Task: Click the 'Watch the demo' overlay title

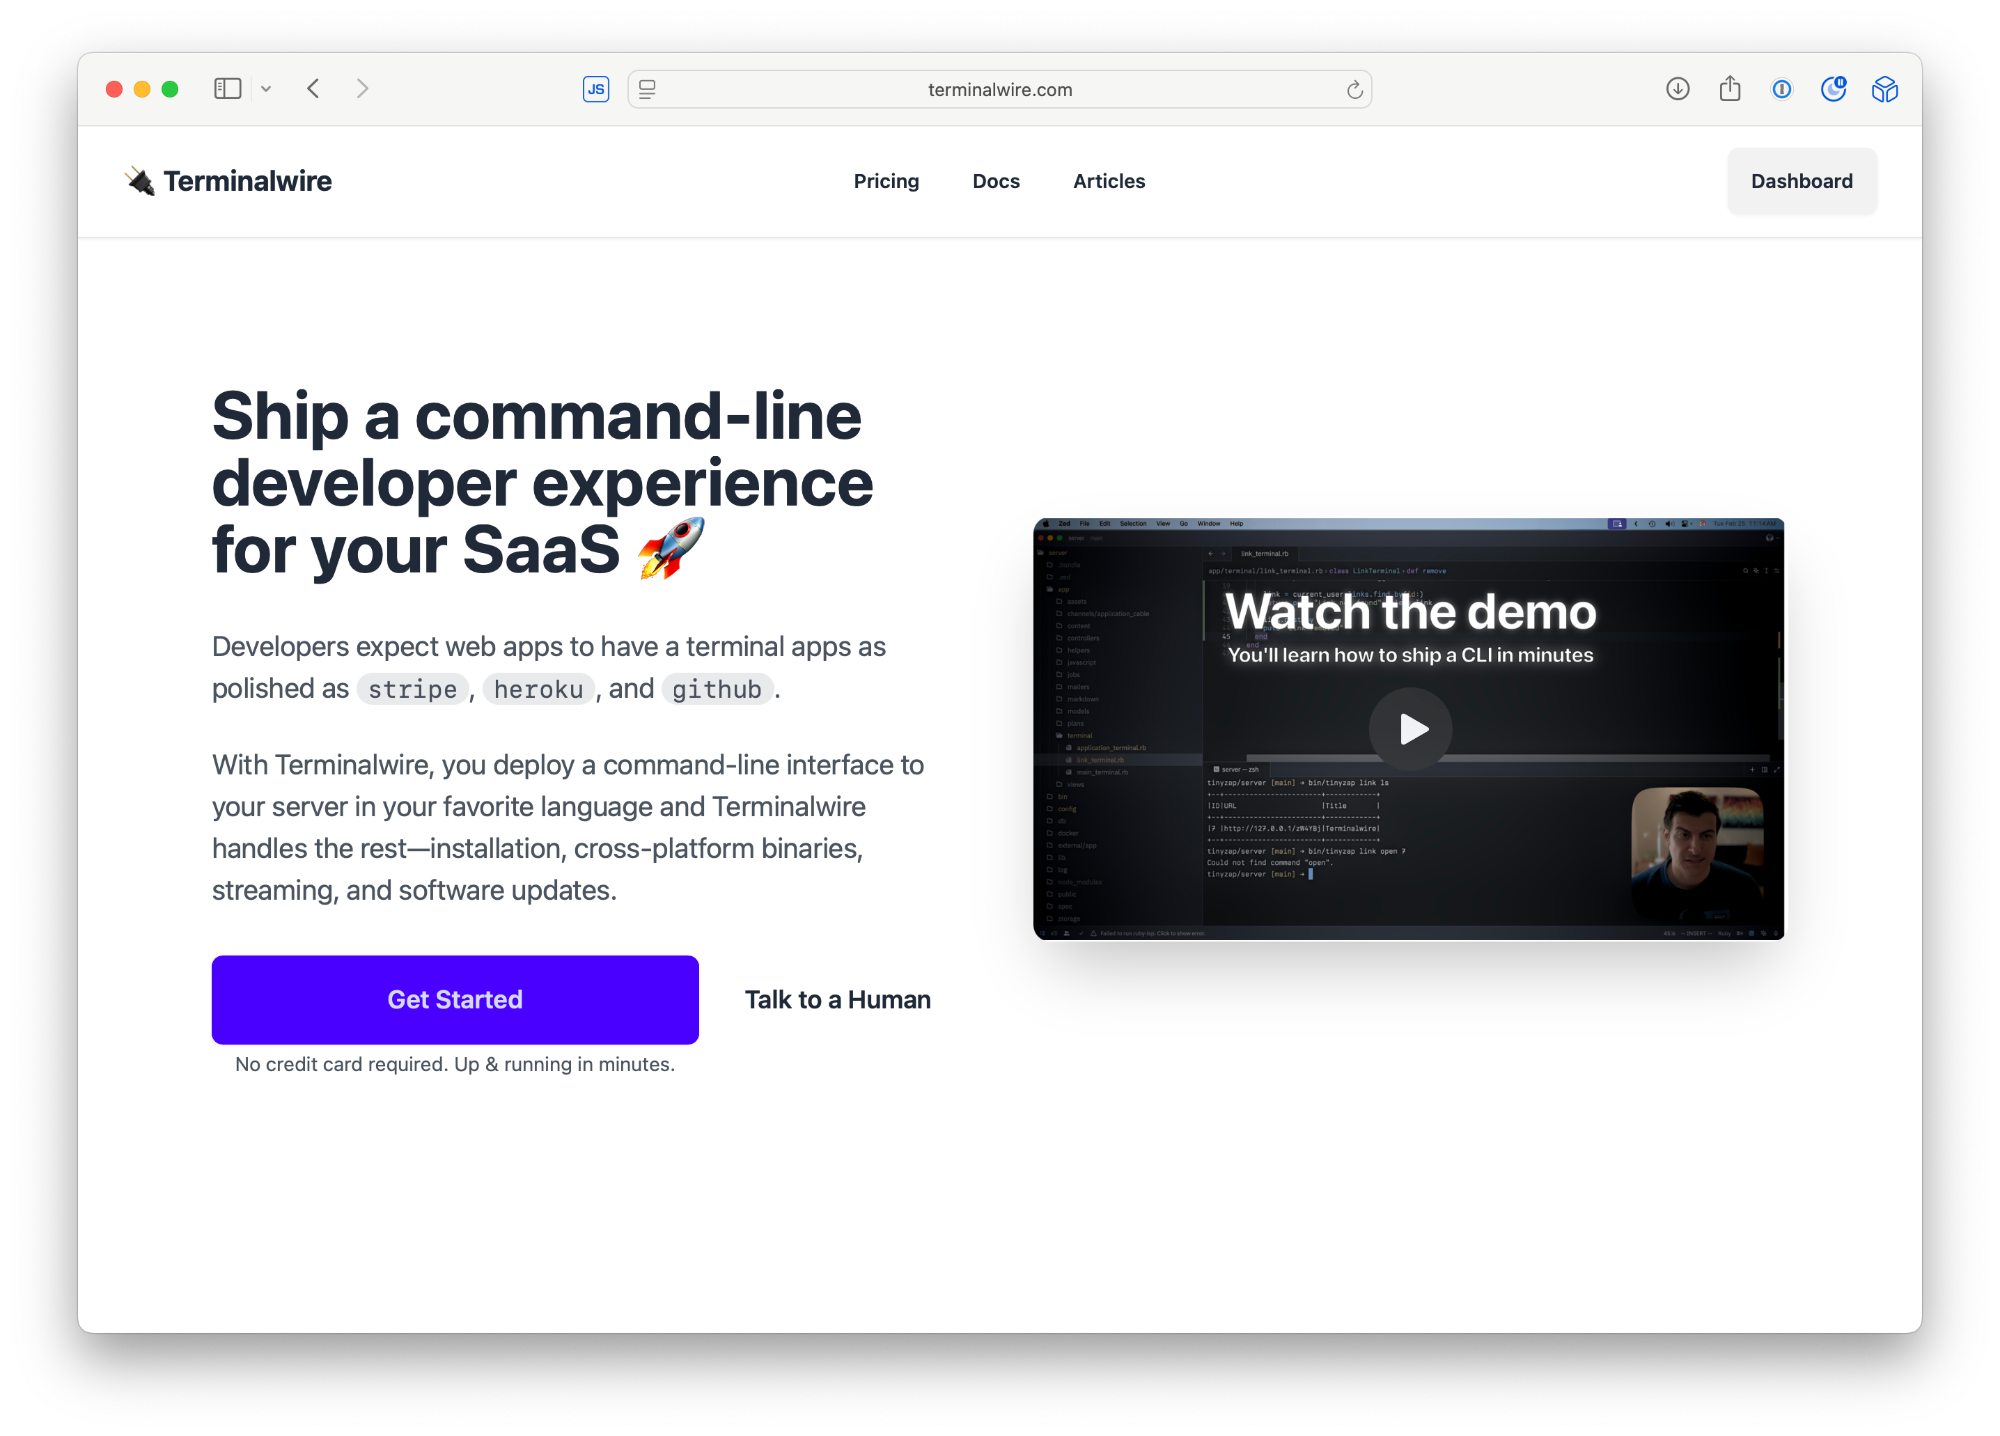Action: 1410,611
